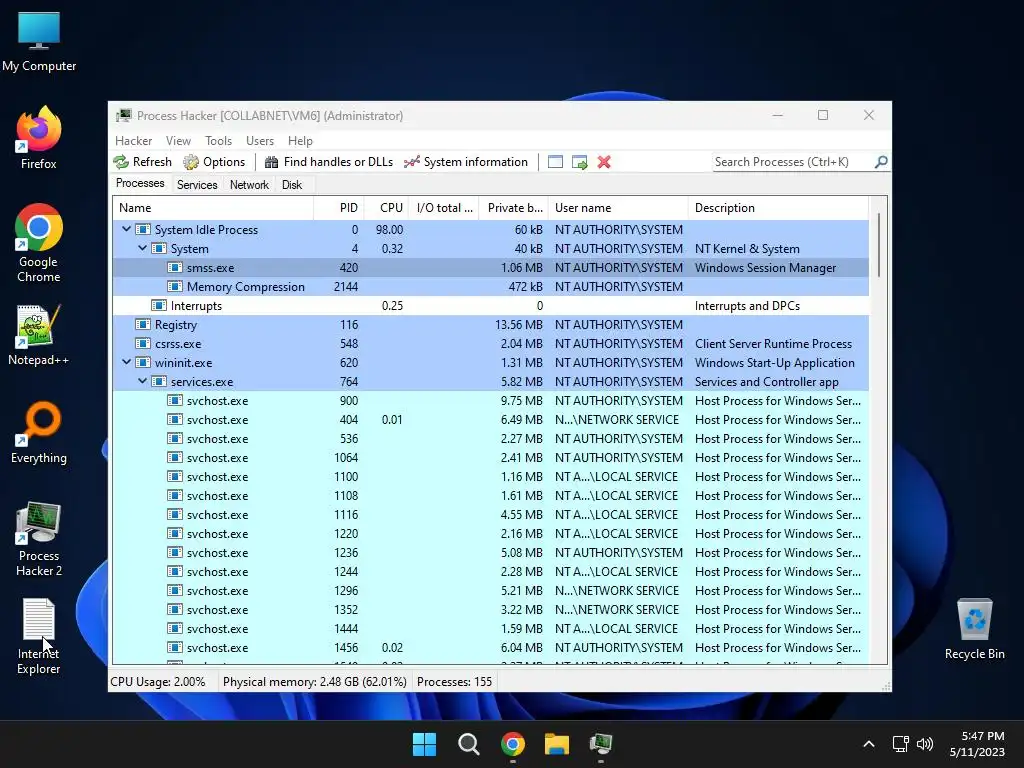This screenshot has height=768, width=1024.
Task: Switch to the Network tab
Action: tap(249, 185)
